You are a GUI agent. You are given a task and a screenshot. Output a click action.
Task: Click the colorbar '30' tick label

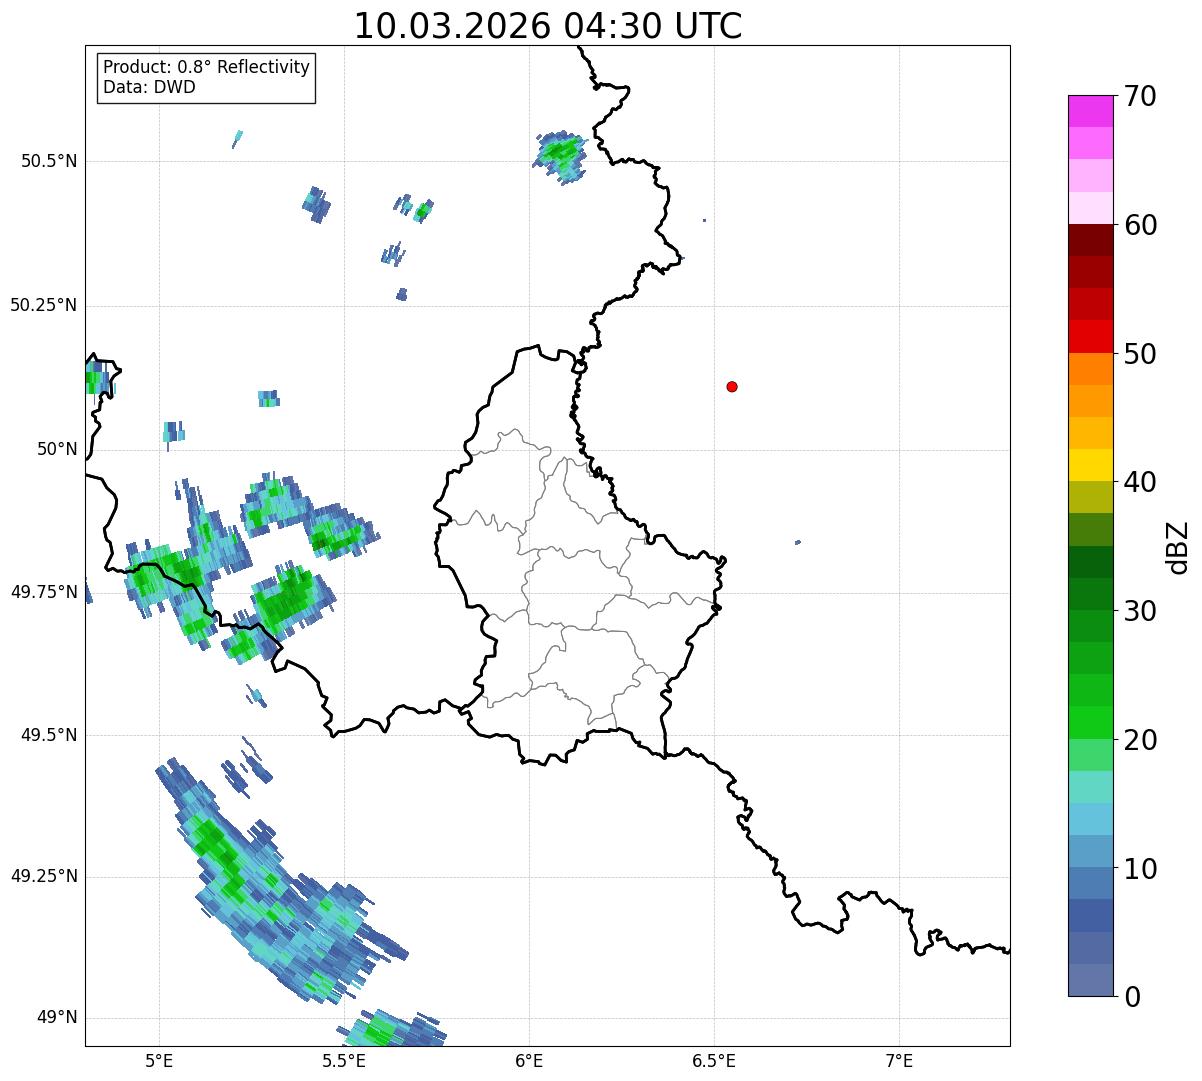[x=1140, y=611]
